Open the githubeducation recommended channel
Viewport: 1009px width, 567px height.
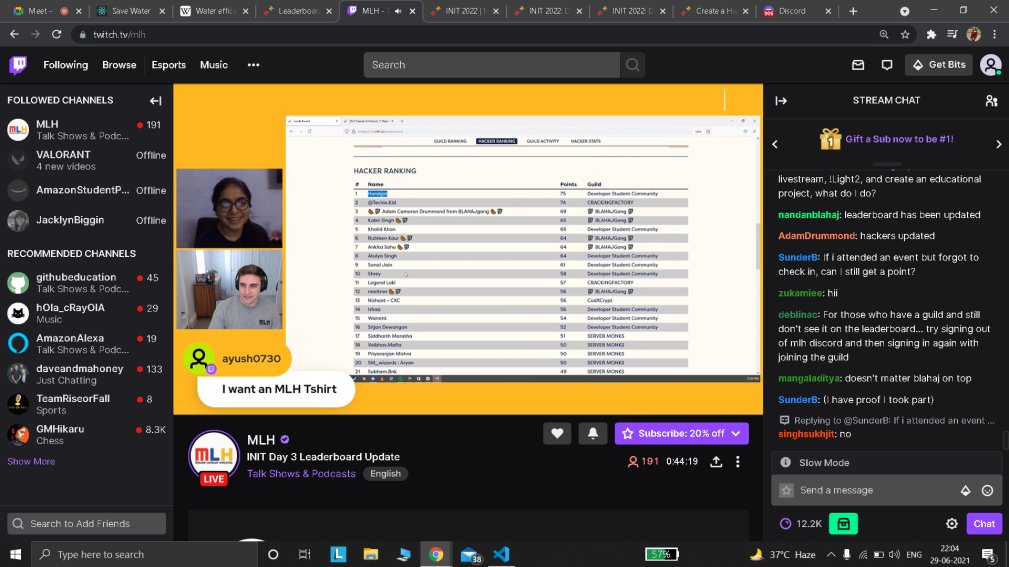coord(86,283)
